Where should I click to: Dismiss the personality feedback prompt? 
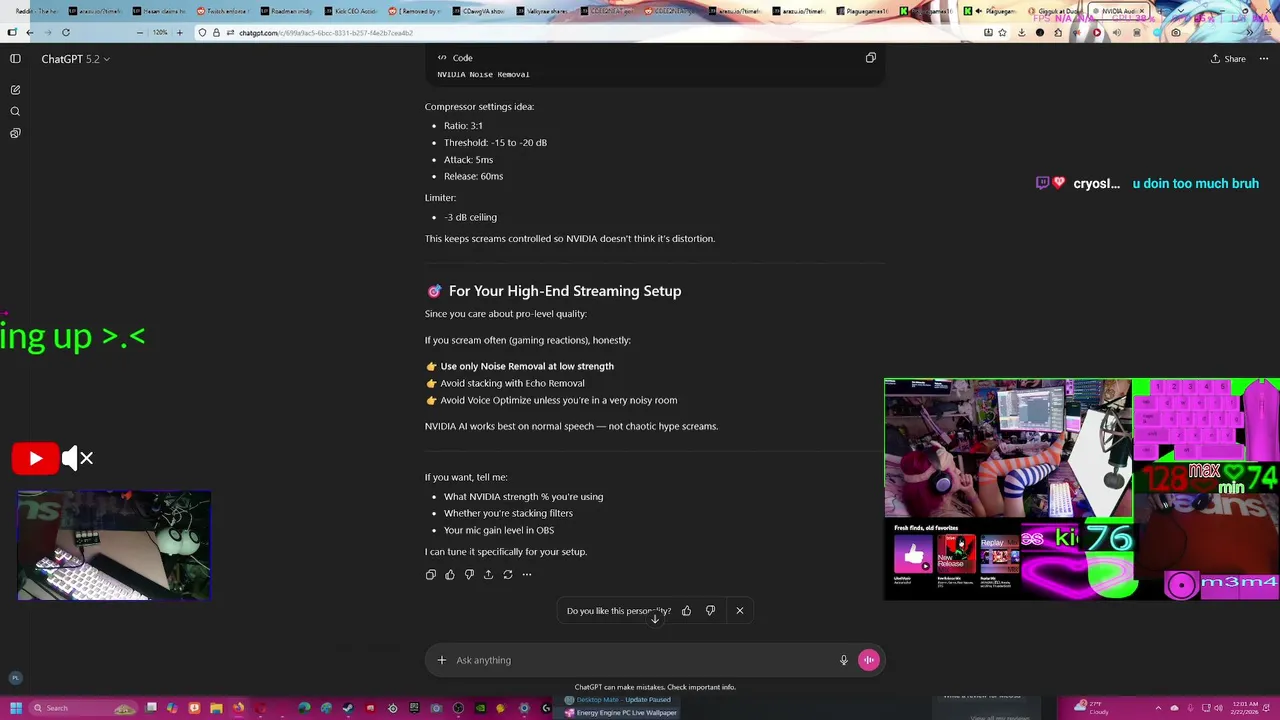[x=740, y=610]
